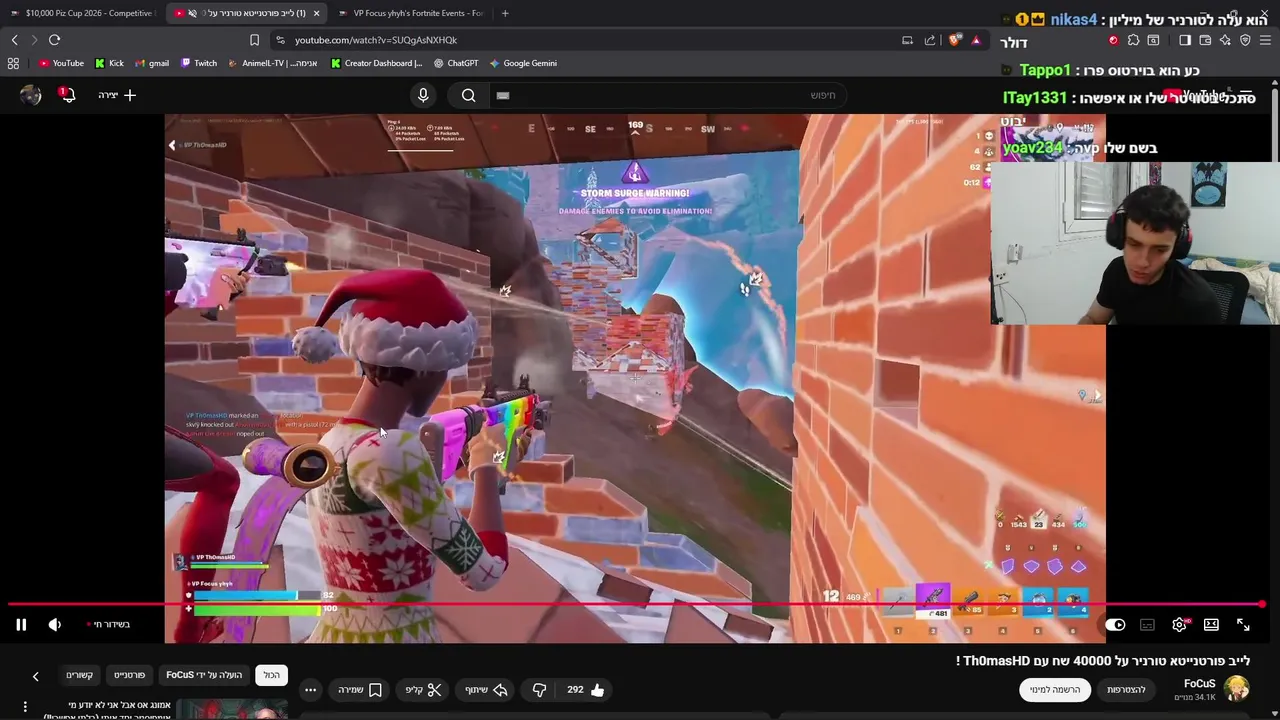Subscribe using הרשמה למינוי button

pos(1055,690)
